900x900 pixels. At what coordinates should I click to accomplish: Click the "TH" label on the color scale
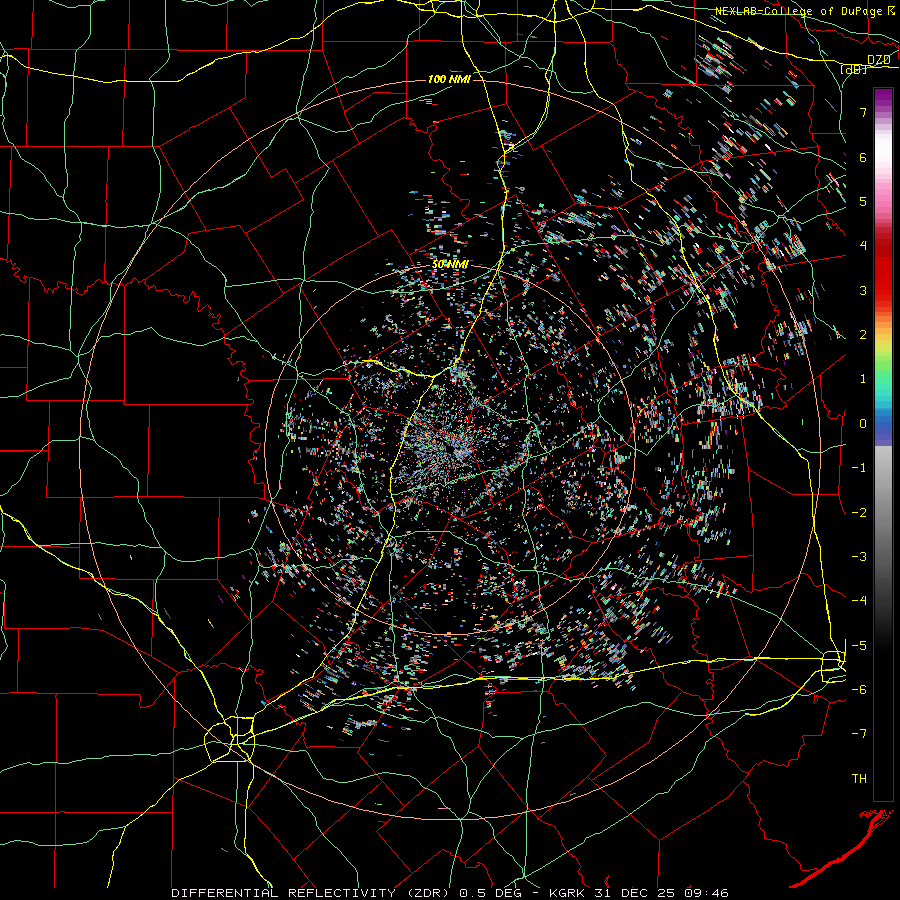[x=859, y=779]
